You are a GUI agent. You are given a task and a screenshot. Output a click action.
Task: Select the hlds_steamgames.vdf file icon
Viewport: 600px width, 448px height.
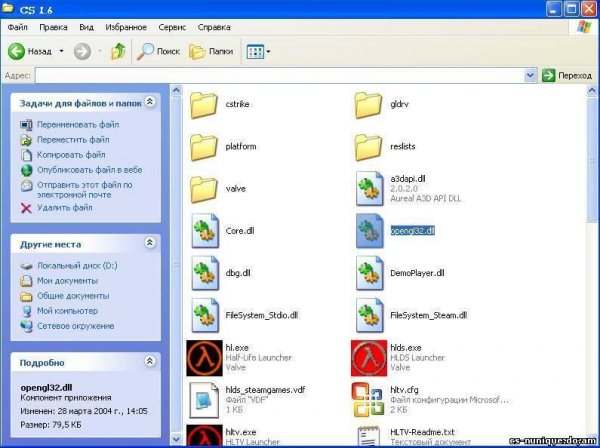(x=204, y=400)
